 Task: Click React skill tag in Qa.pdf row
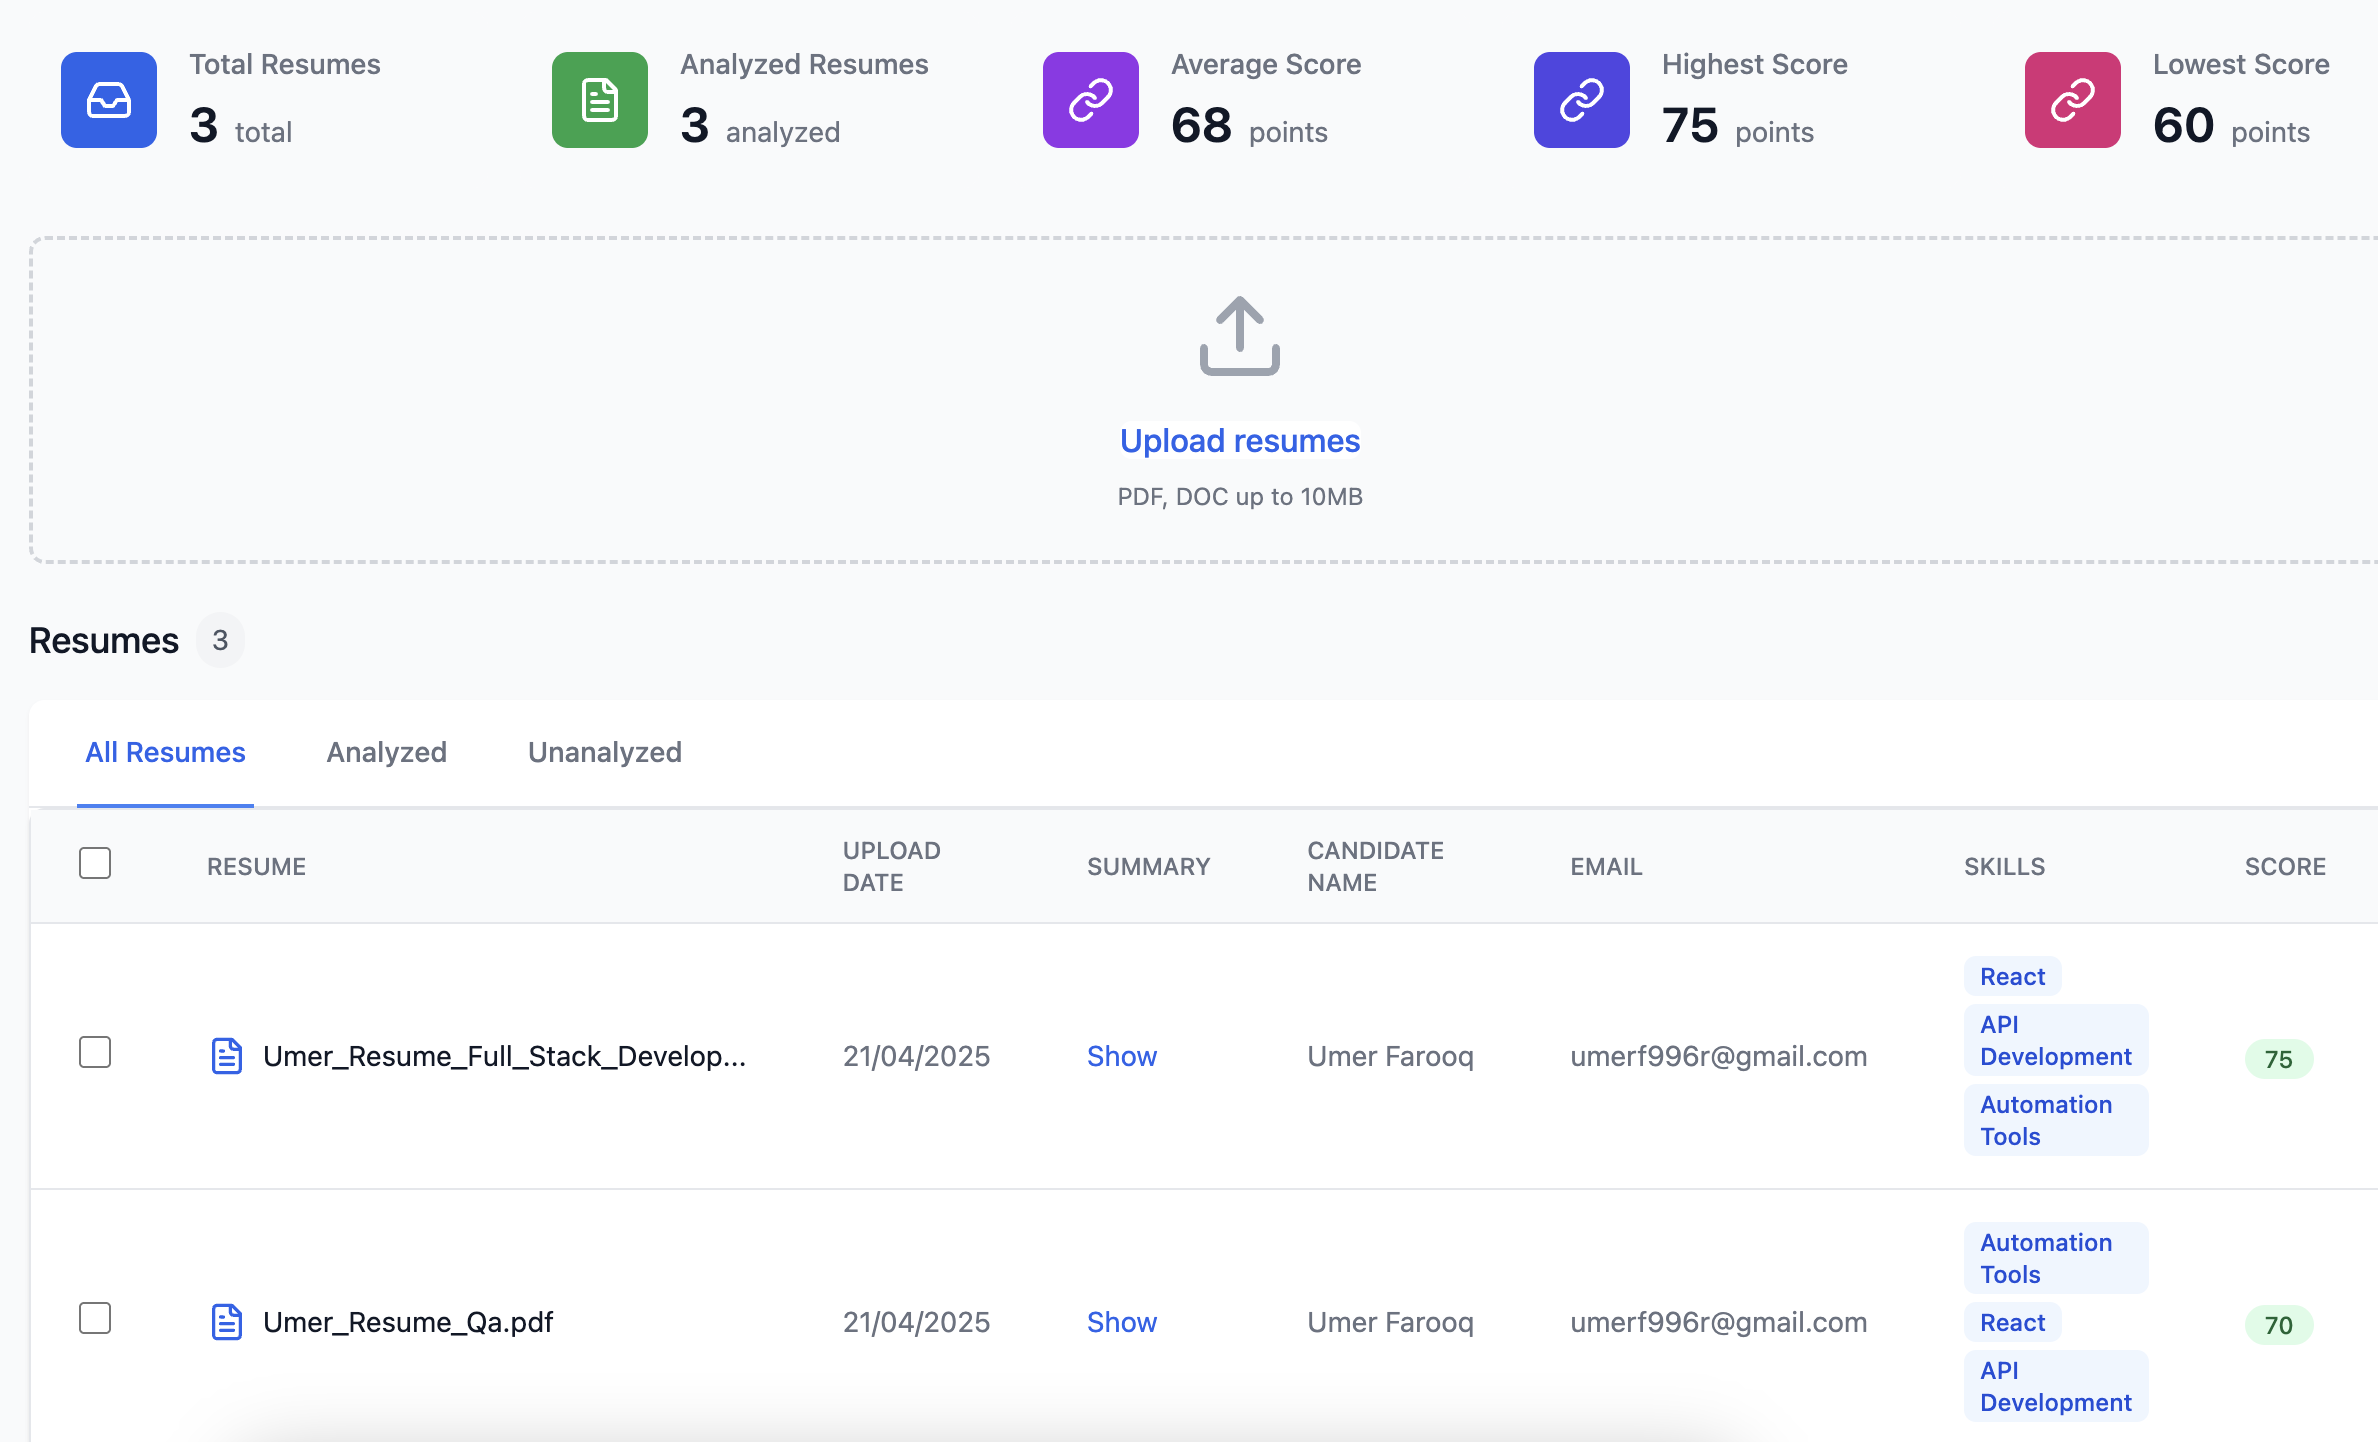tap(2013, 1322)
